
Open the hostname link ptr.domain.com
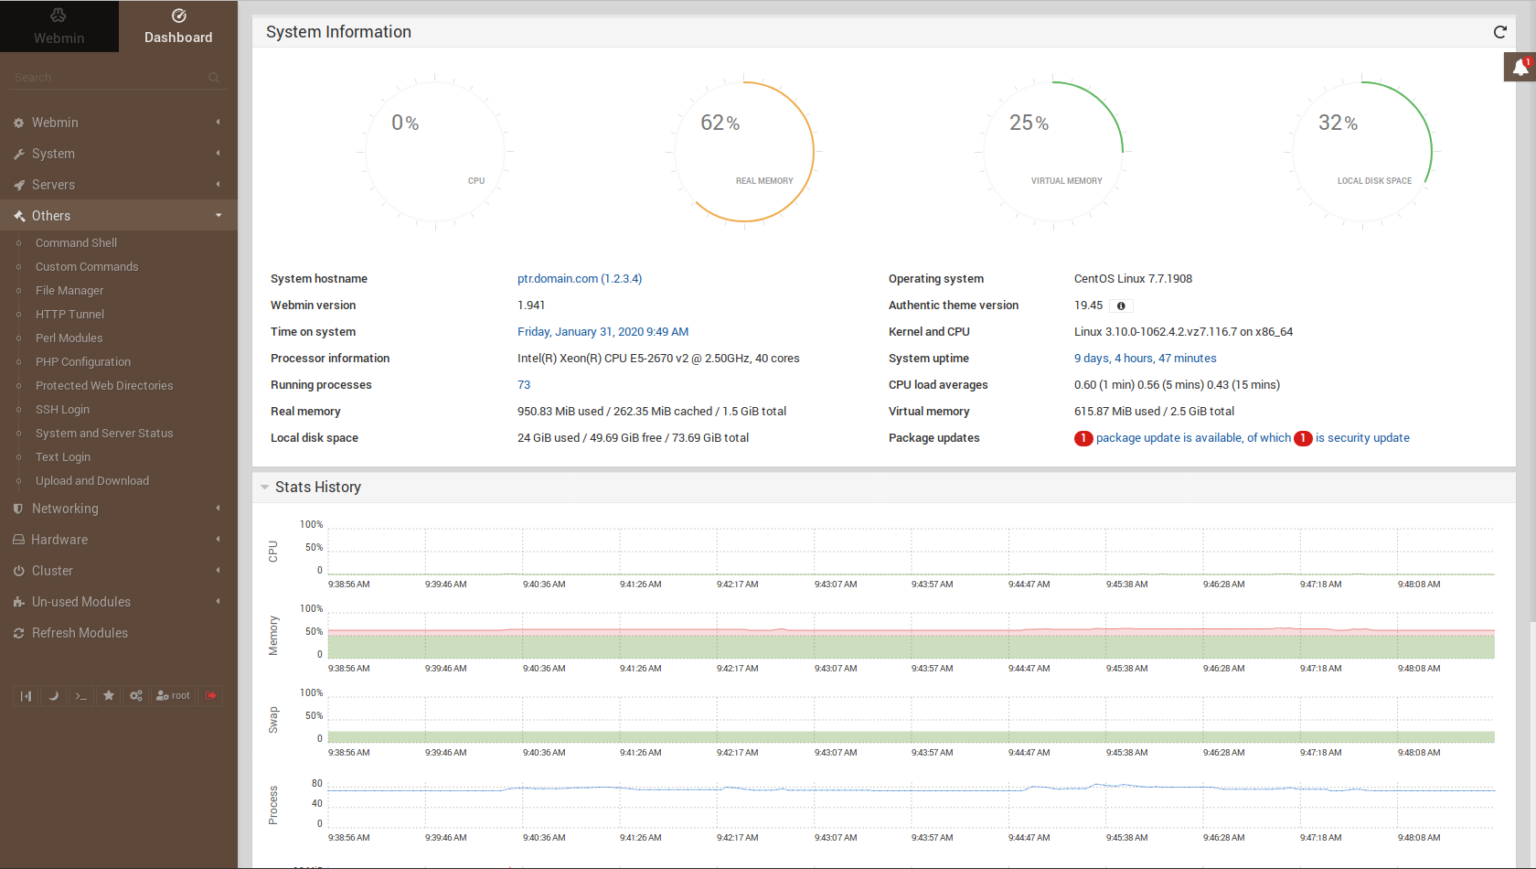click(x=580, y=278)
